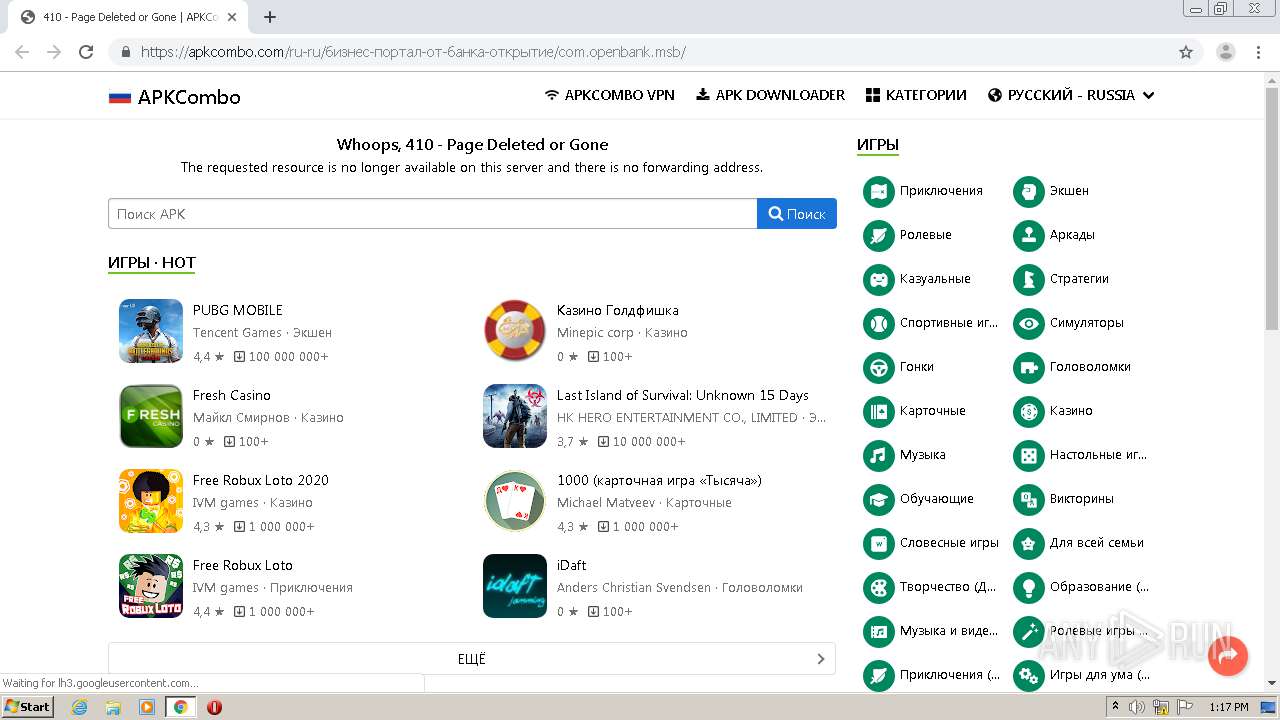The width and height of the screenshot is (1280, 720).
Task: Click the Творчество palette icon
Action: (879, 587)
